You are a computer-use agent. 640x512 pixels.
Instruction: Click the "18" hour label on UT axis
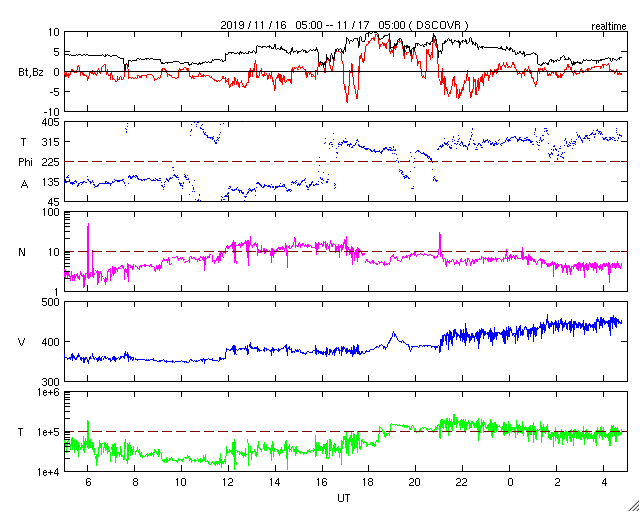click(x=369, y=482)
